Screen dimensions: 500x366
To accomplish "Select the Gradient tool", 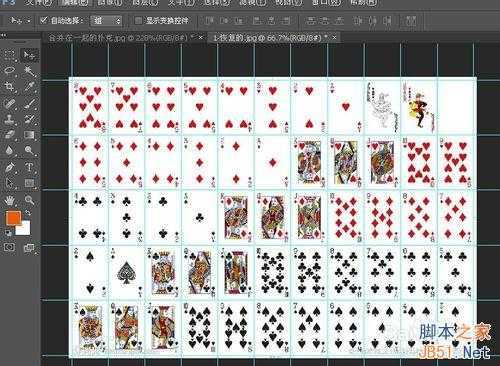I will click(x=29, y=135).
